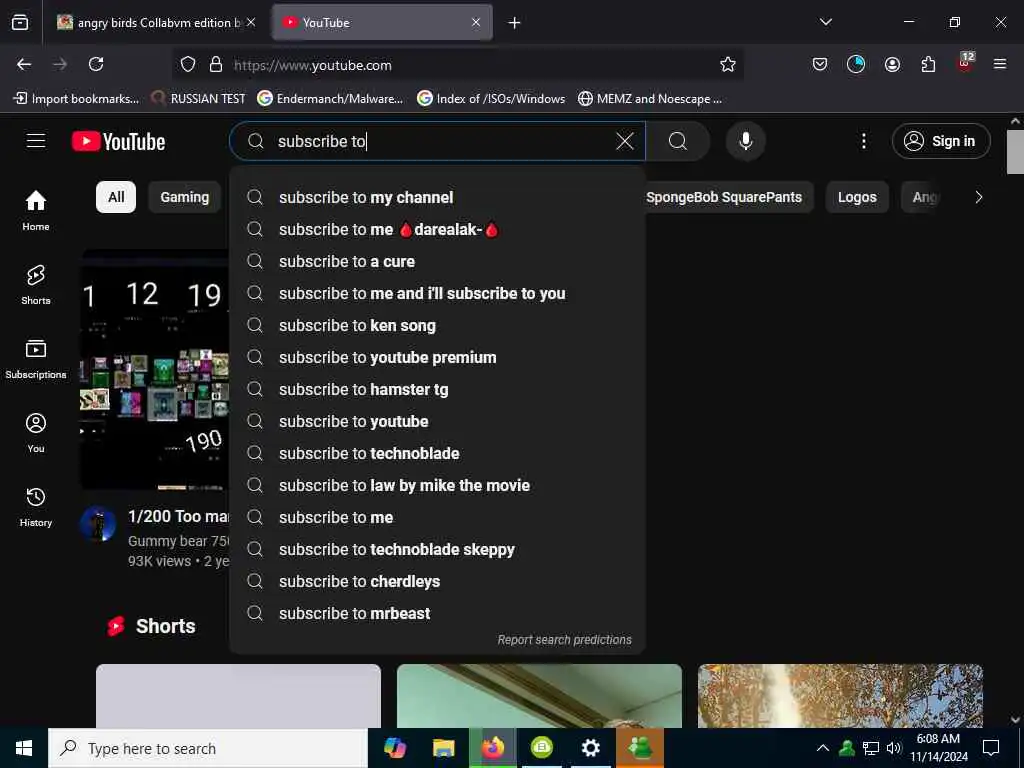Open the Windows Start menu
1024x768 pixels.
click(24, 748)
